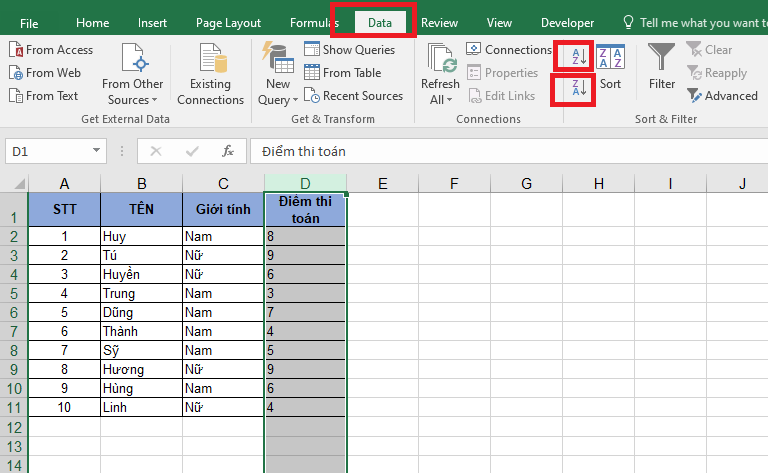The image size is (768, 473).
Task: Expand From Other Sources dropdown
Action: point(133,100)
